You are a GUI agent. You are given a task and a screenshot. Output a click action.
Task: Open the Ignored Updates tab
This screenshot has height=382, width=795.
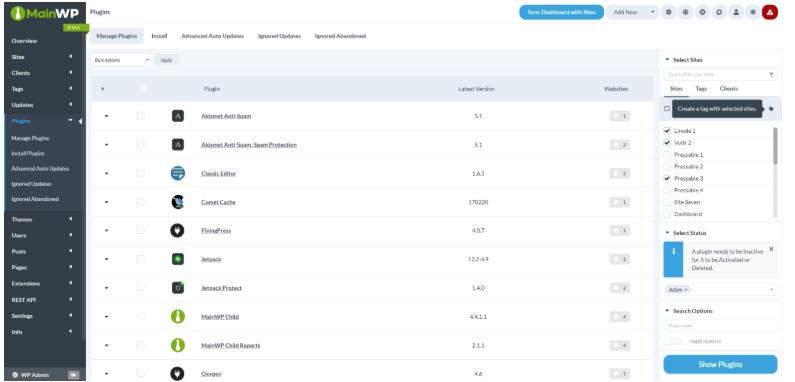point(279,36)
